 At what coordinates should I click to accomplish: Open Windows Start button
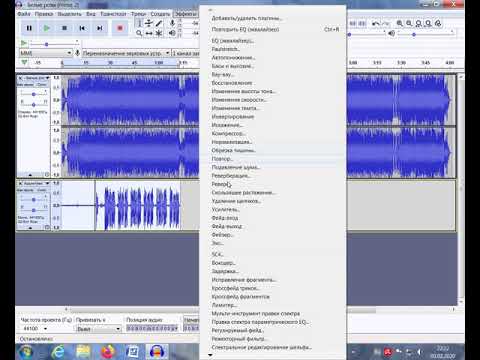26,351
